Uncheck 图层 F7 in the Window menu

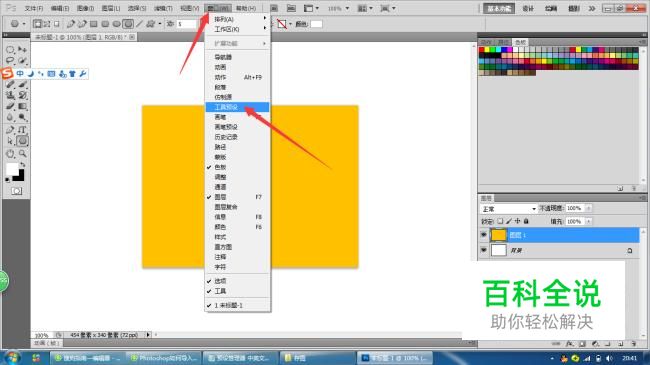(238, 197)
